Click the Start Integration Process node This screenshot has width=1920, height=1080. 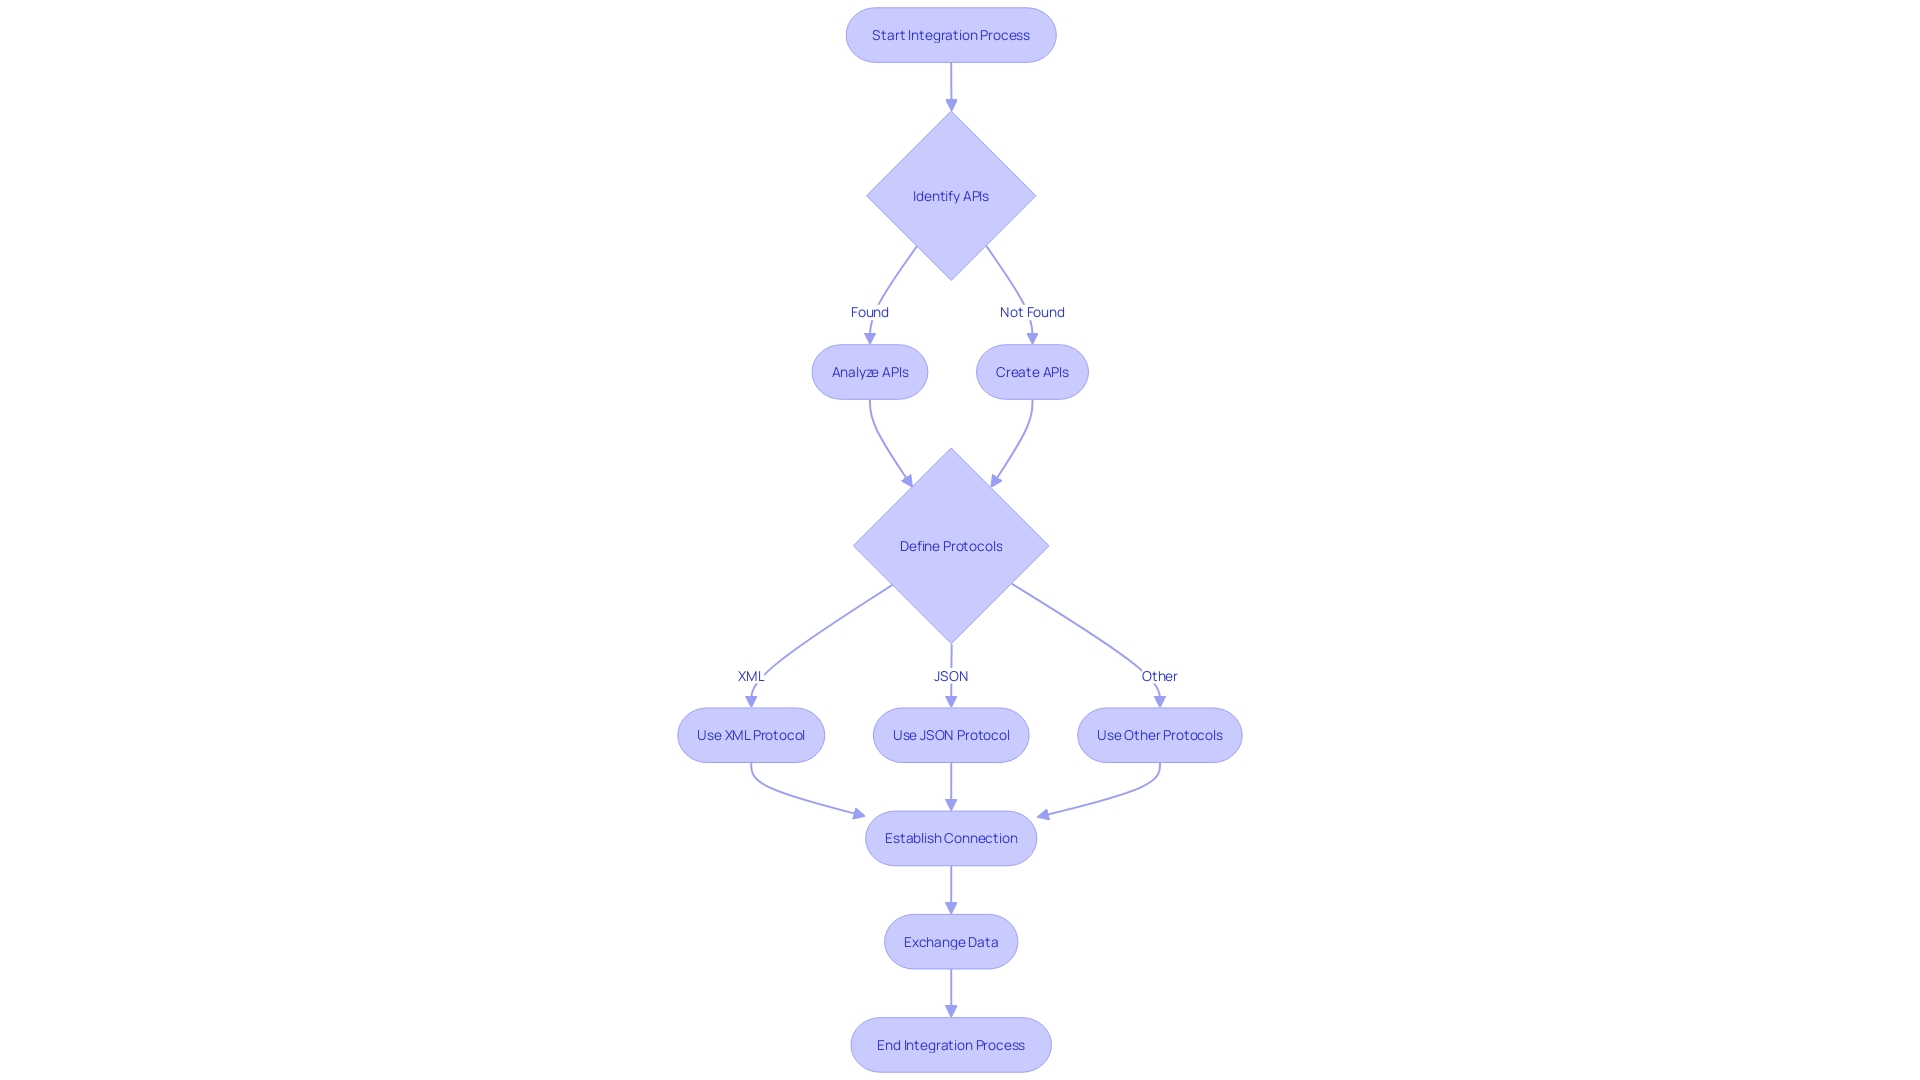coord(951,34)
